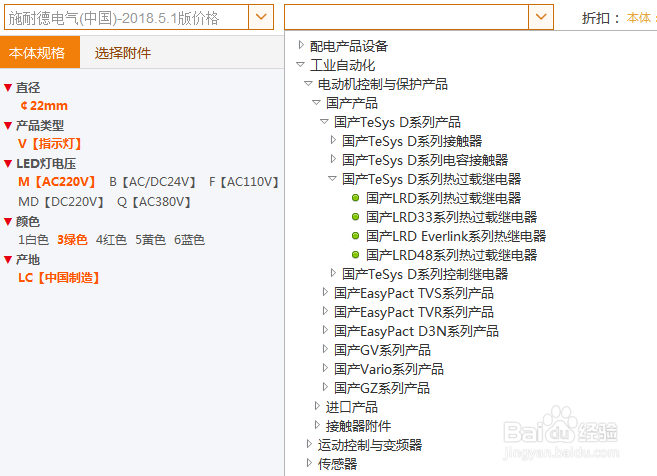This screenshot has height=476, width=657.
Task: Open the 施耐德电气 price list dropdown arrow
Action: [x=261, y=17]
